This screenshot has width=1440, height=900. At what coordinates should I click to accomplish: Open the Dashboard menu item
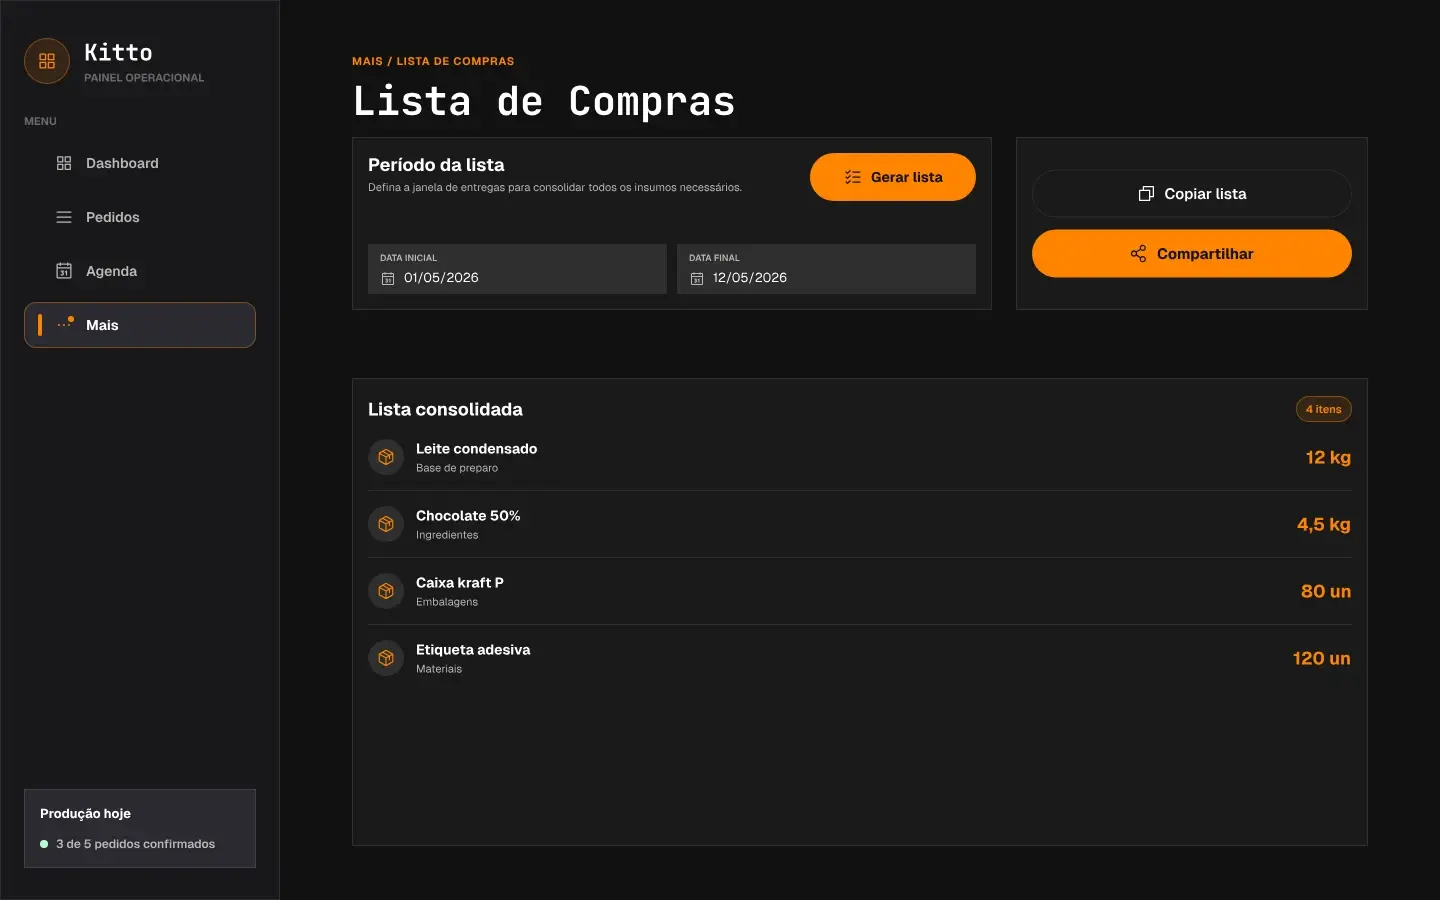[x=140, y=163]
